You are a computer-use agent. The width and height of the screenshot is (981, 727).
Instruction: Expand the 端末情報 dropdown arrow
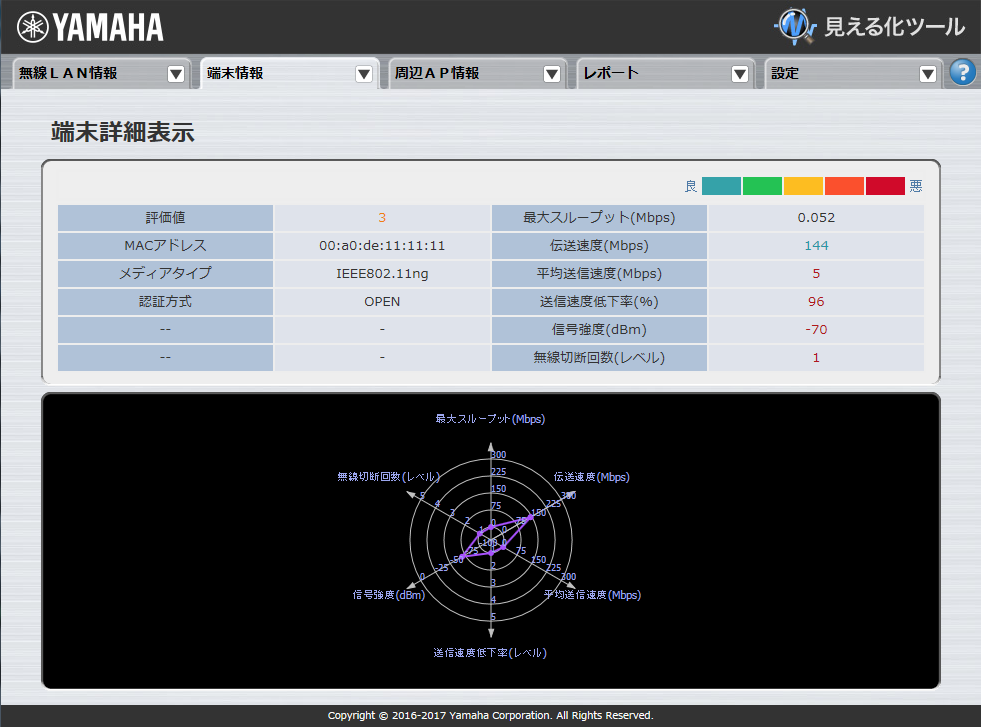tap(364, 72)
